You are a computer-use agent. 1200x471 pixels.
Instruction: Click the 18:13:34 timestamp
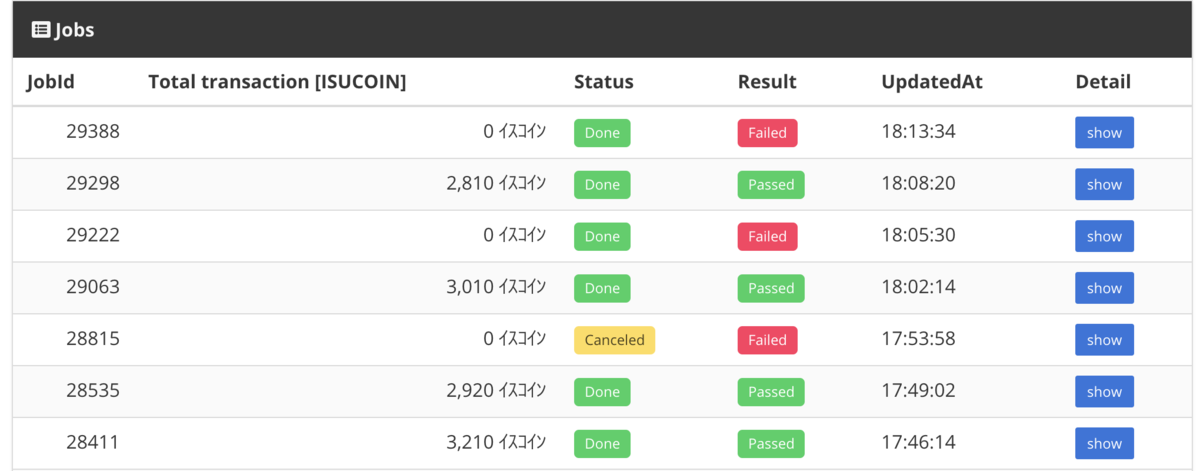[918, 131]
